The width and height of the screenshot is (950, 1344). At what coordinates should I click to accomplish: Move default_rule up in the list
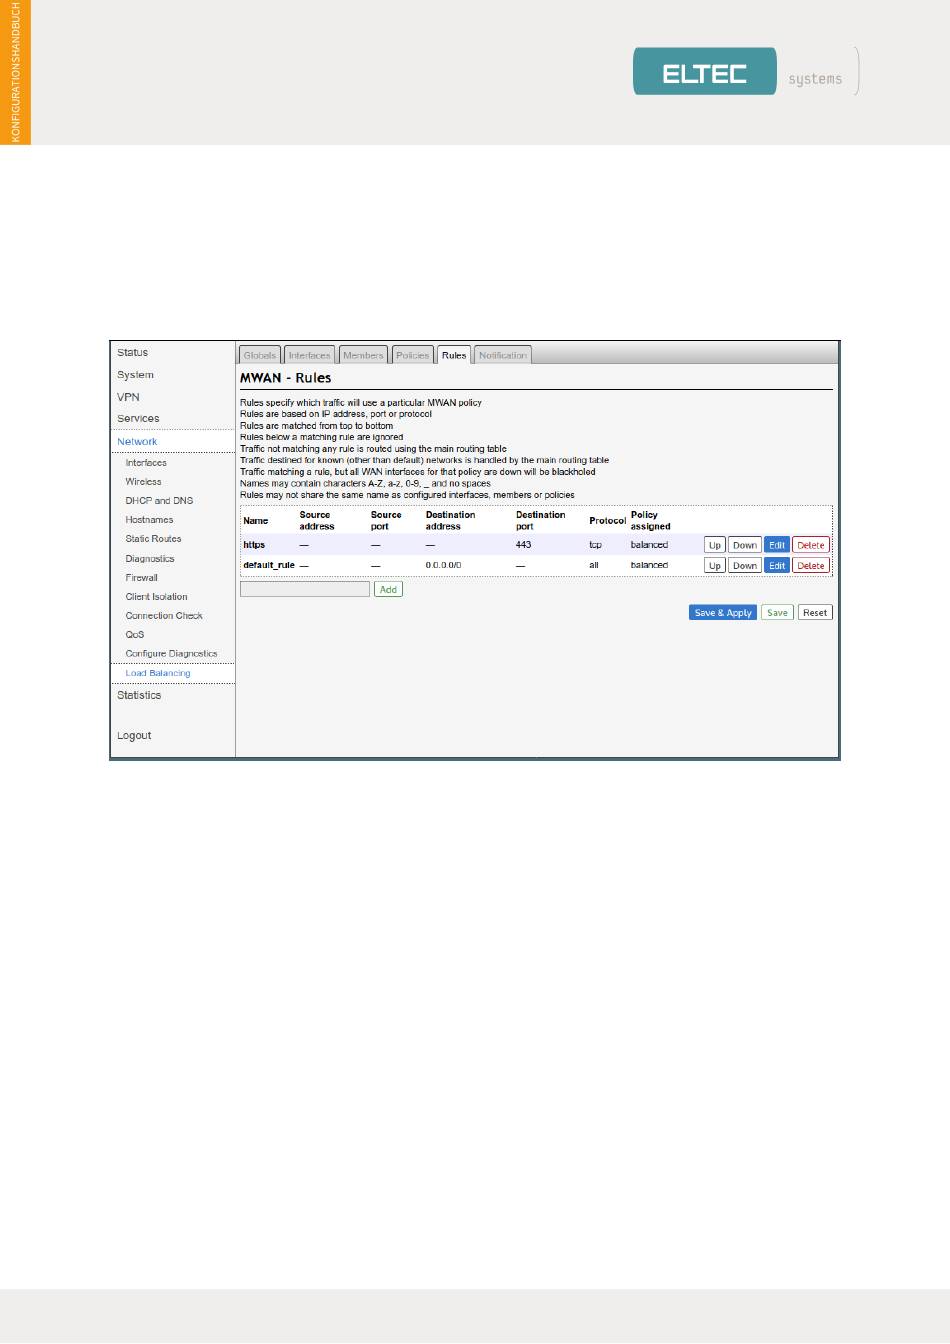click(x=714, y=565)
